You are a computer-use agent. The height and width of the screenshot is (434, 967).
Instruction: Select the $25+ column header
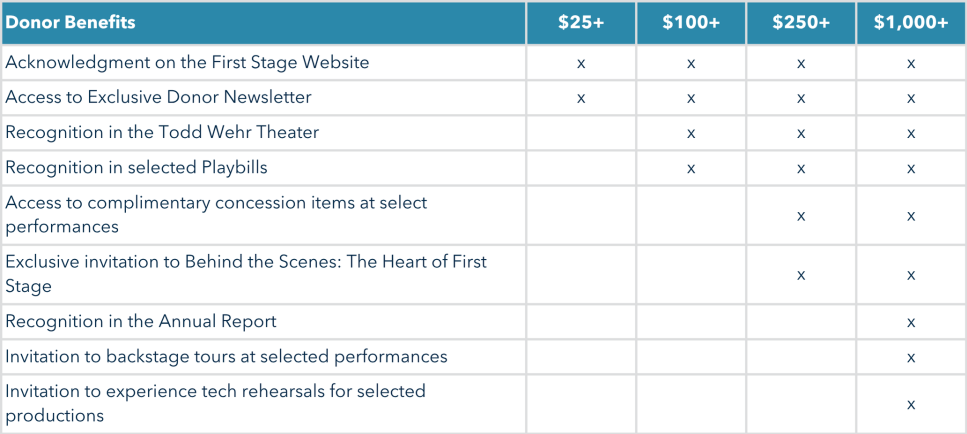click(x=581, y=22)
